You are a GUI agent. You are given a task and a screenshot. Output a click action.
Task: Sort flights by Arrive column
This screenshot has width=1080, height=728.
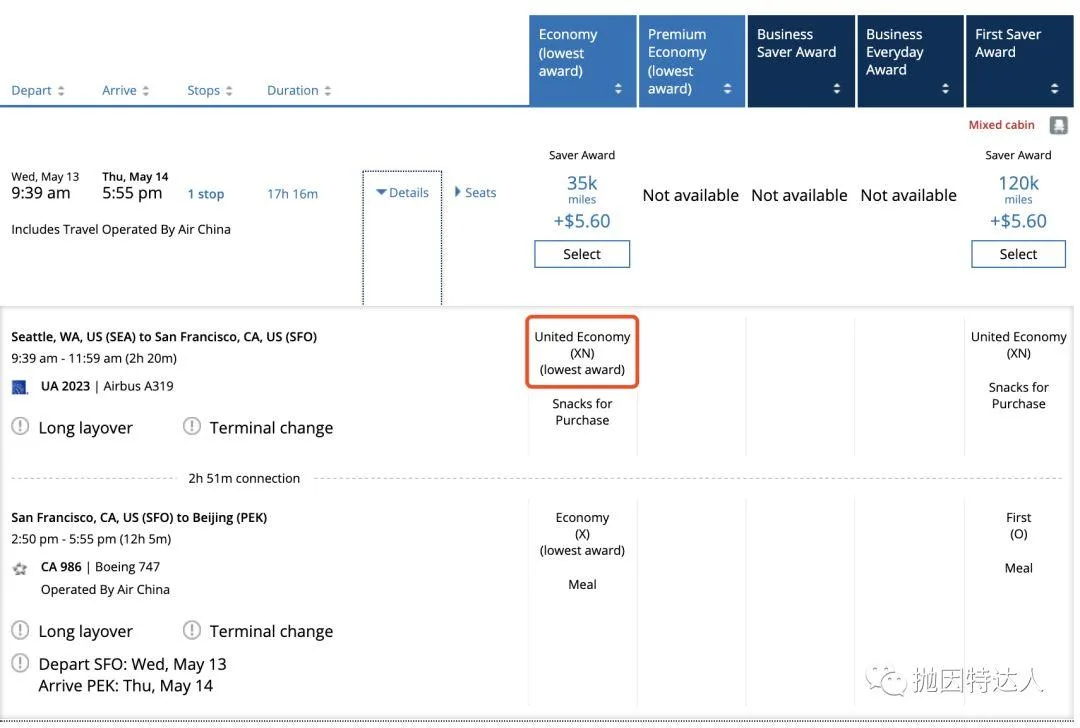pyautogui.click(x=125, y=90)
